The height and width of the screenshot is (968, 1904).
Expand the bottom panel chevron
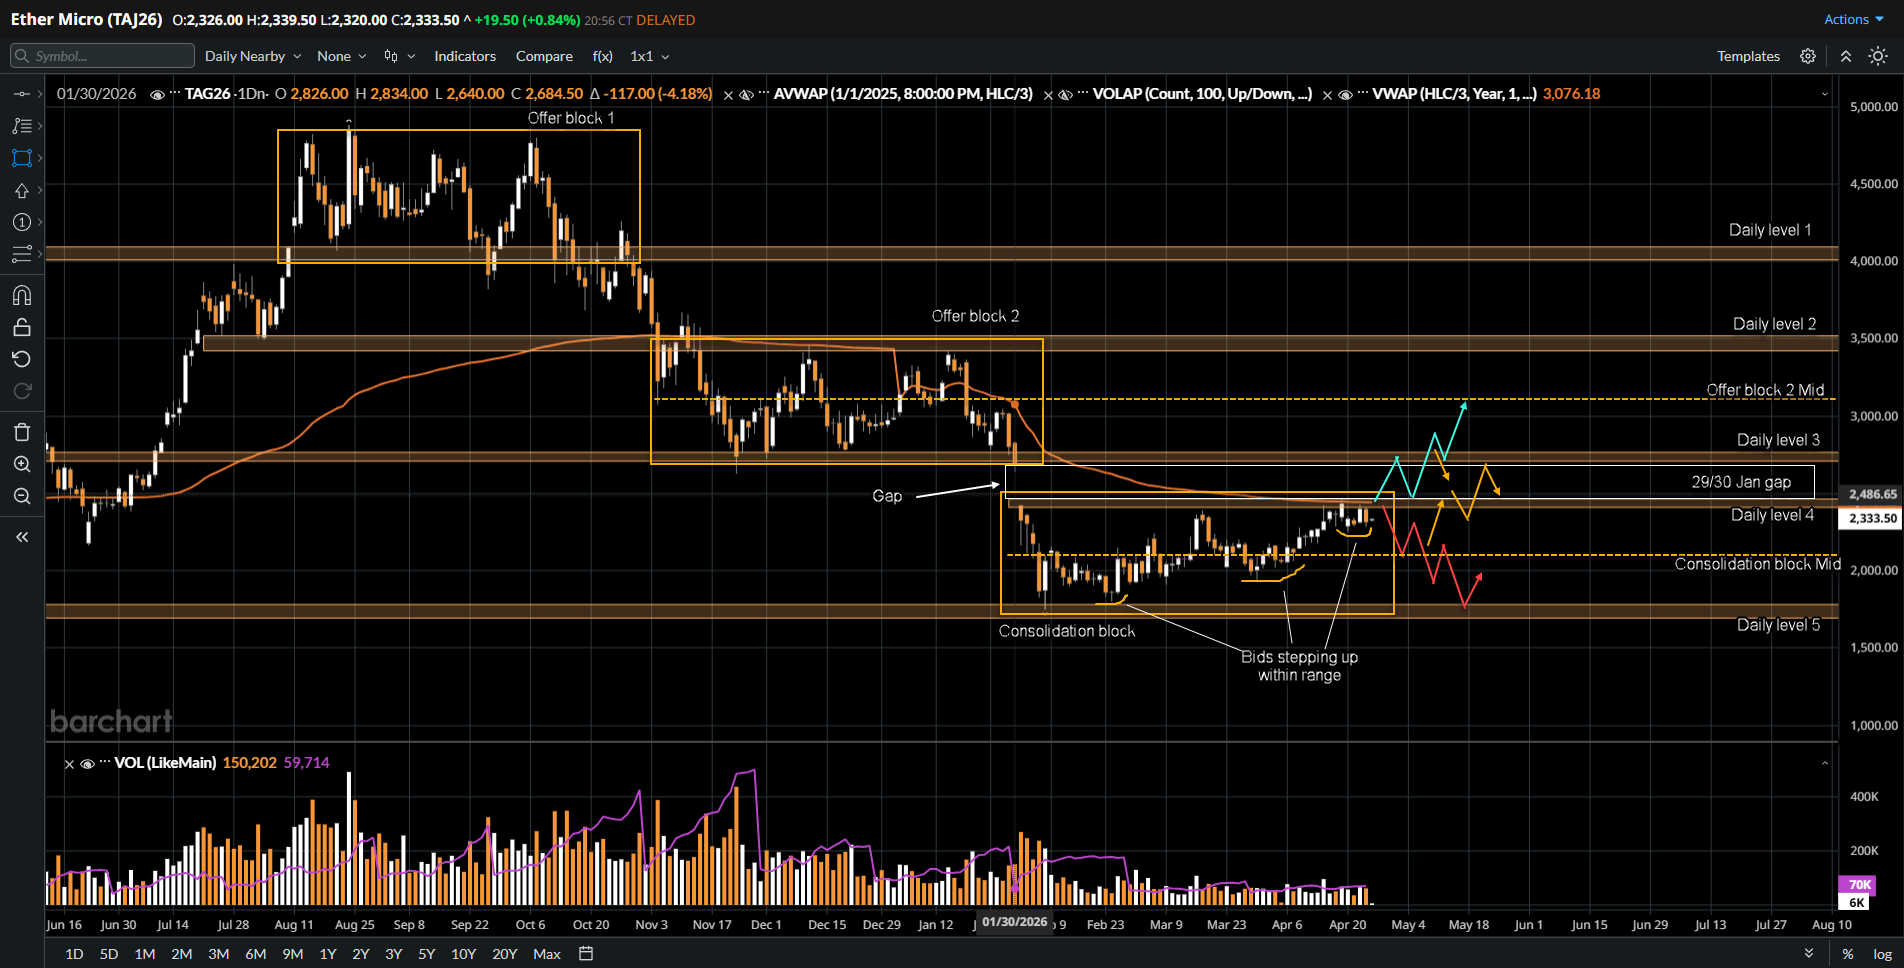1809,954
